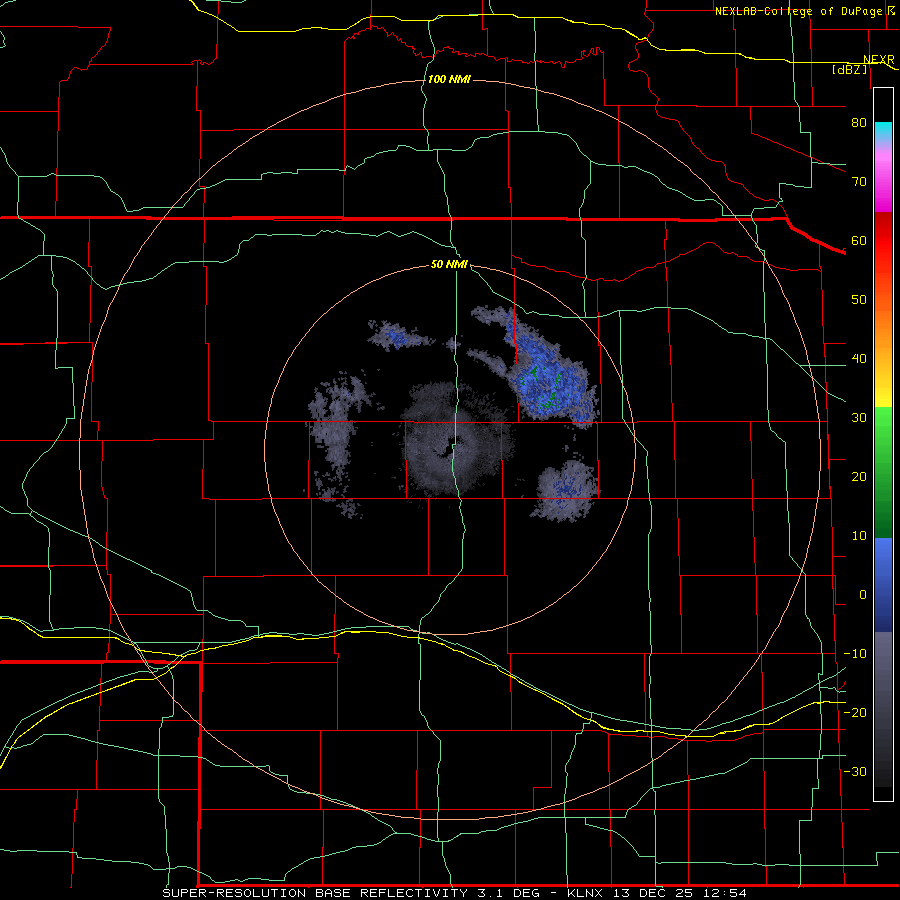Click the 20 dBZ scale value
The height and width of the screenshot is (900, 900).
tap(859, 476)
